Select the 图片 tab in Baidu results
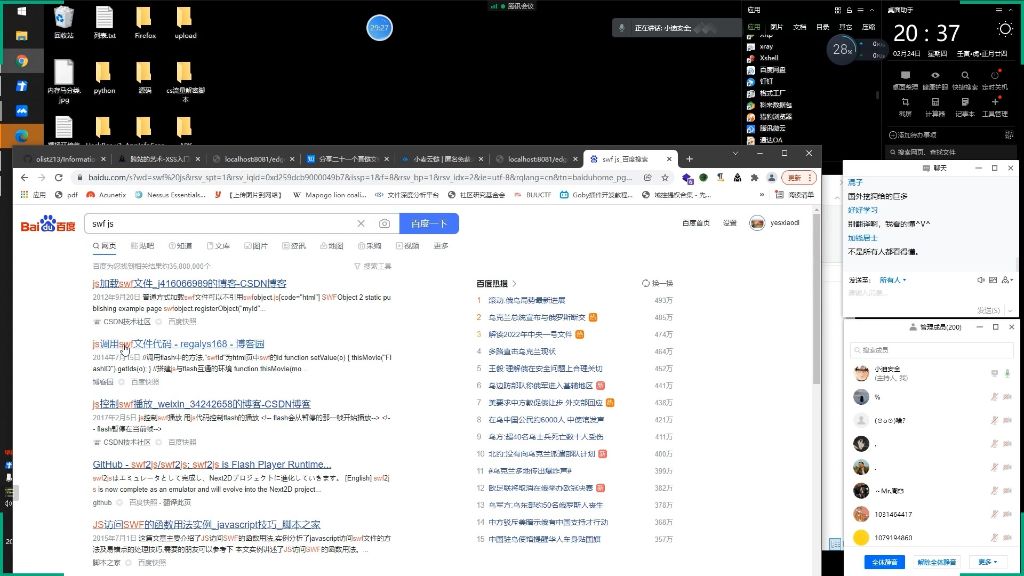Screen dimensions: 1024x576 click(256, 246)
